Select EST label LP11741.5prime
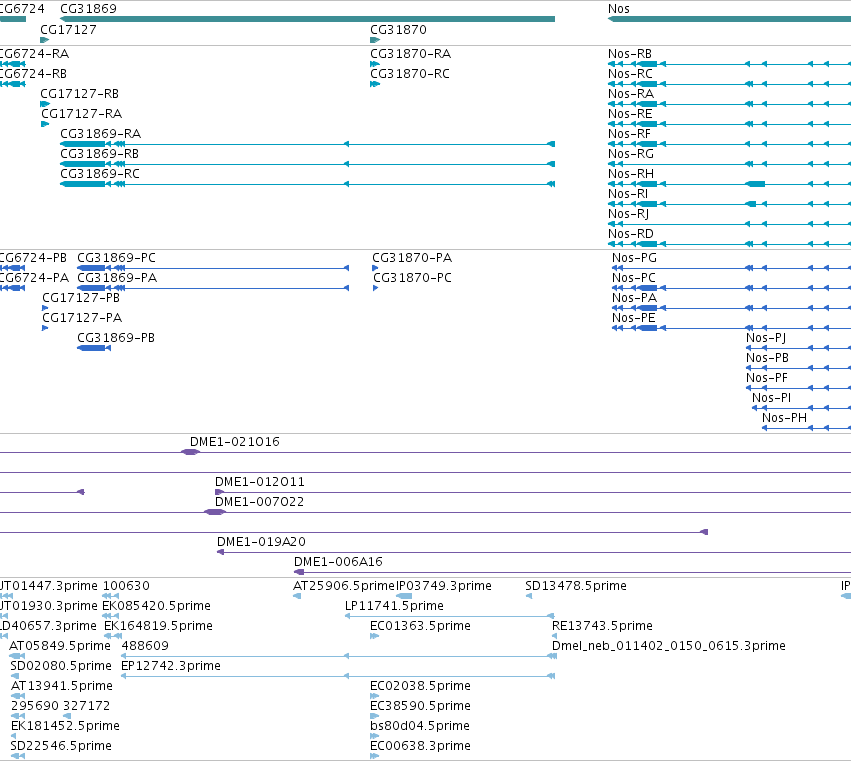Image resolution: width=851 pixels, height=761 pixels. pyautogui.click(x=395, y=606)
